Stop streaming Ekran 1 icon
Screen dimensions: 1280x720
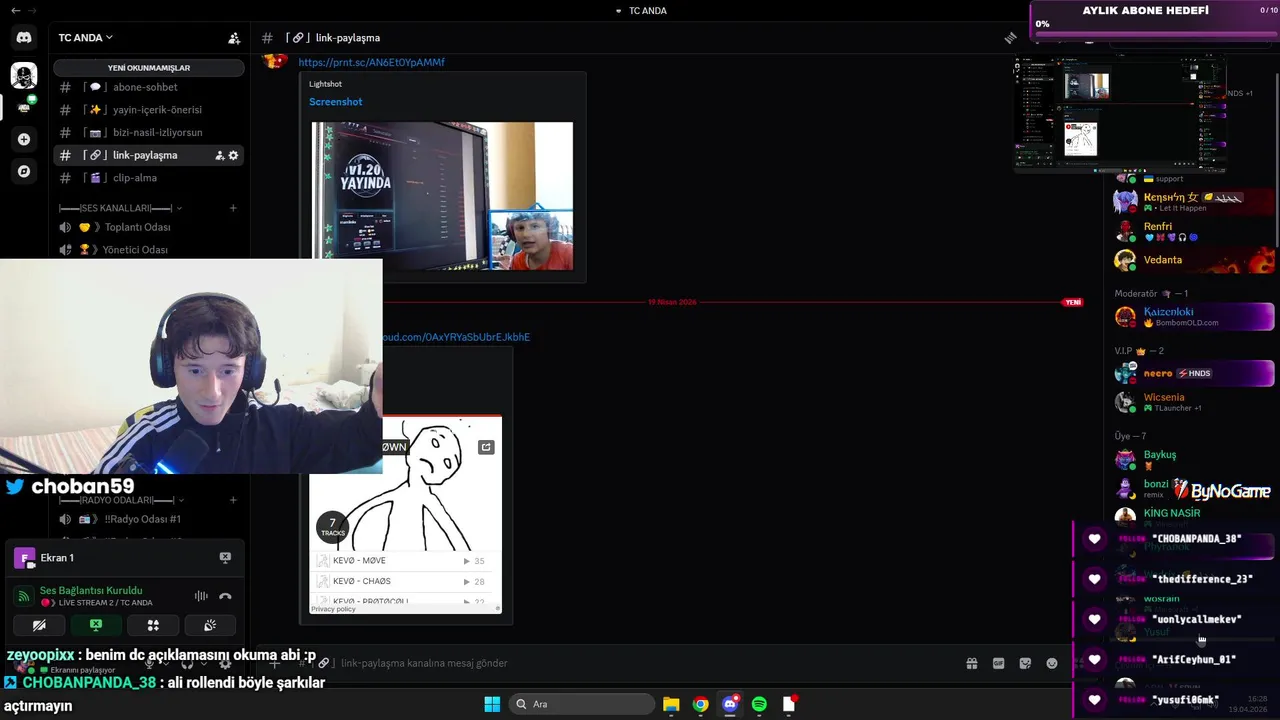coord(225,557)
